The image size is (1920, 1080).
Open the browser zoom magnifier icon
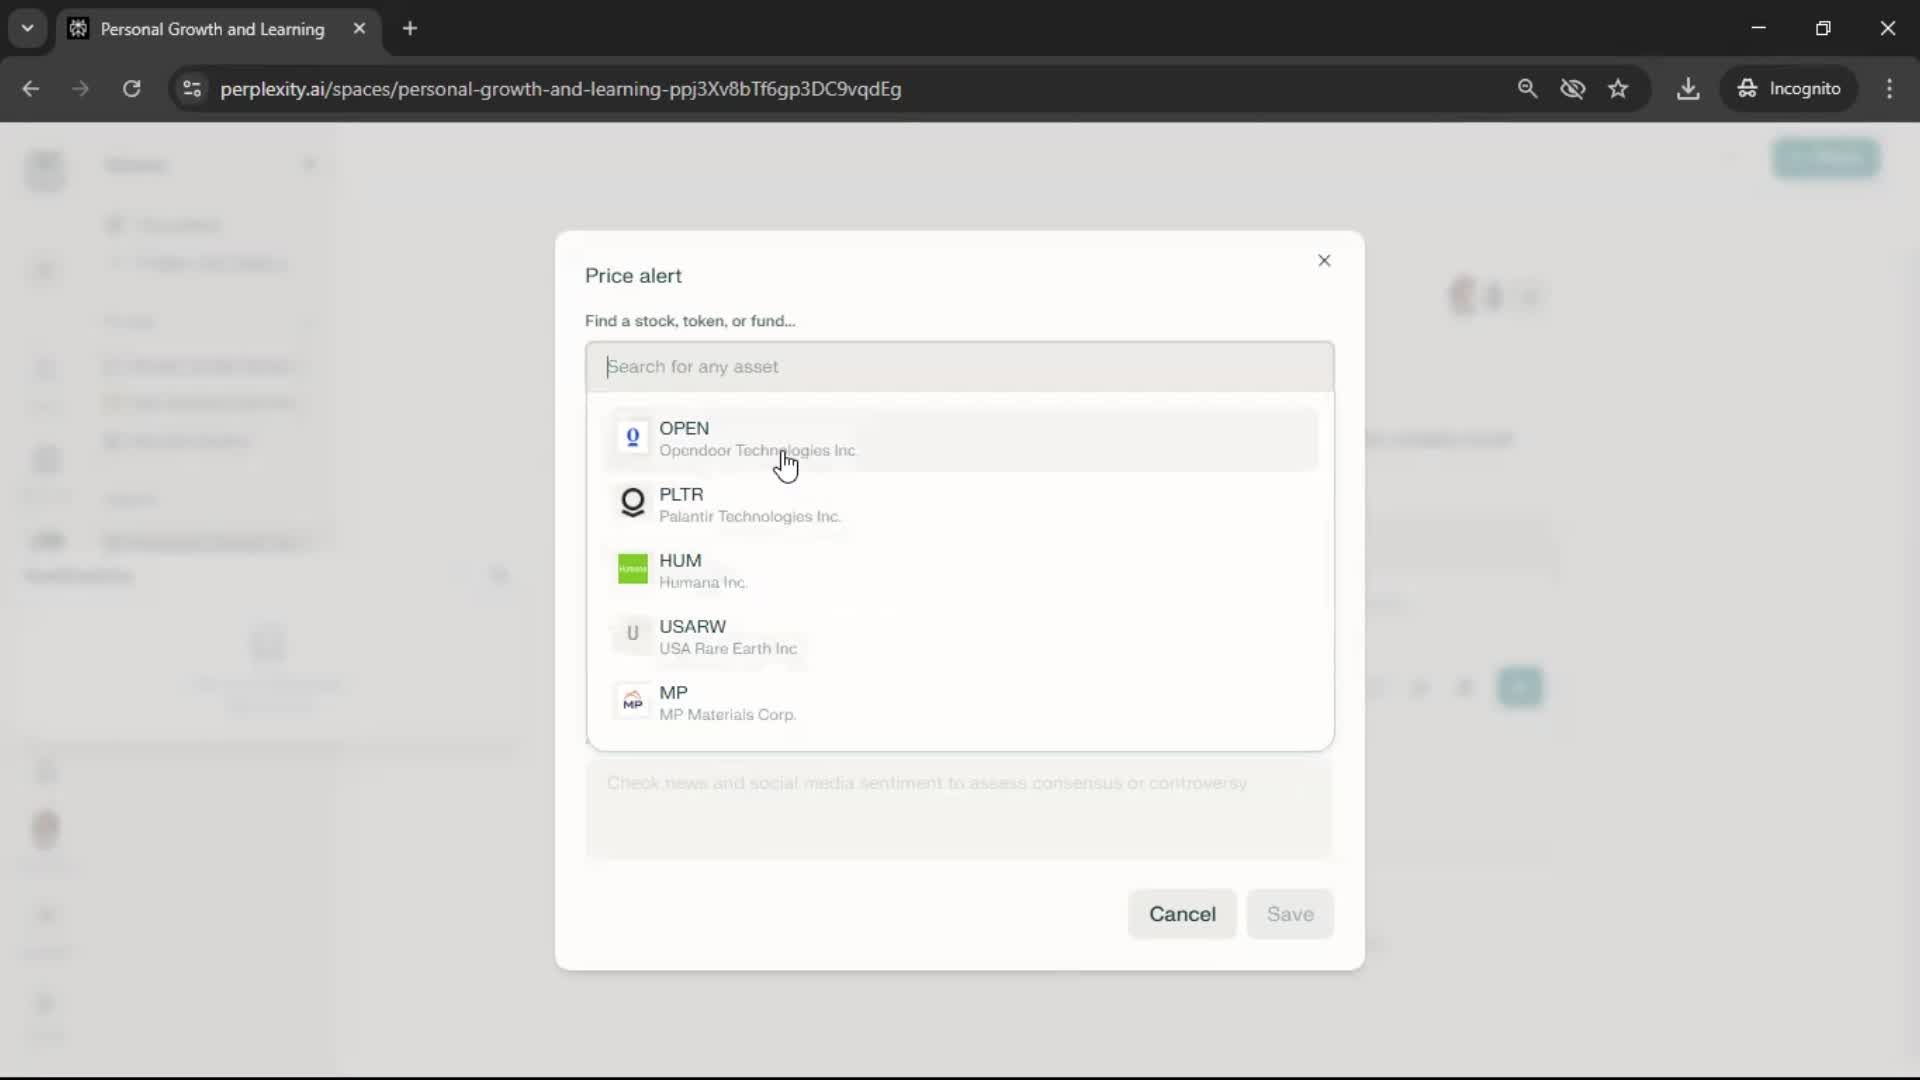pos(1527,89)
